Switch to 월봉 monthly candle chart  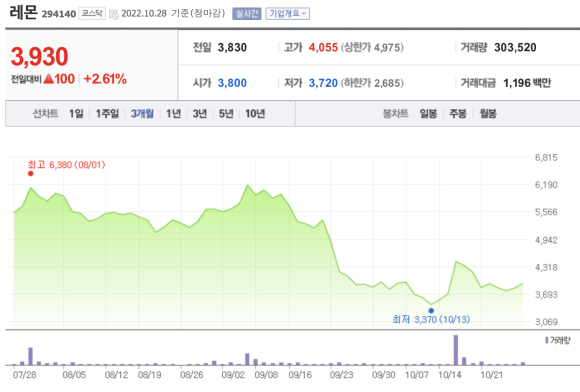click(488, 114)
